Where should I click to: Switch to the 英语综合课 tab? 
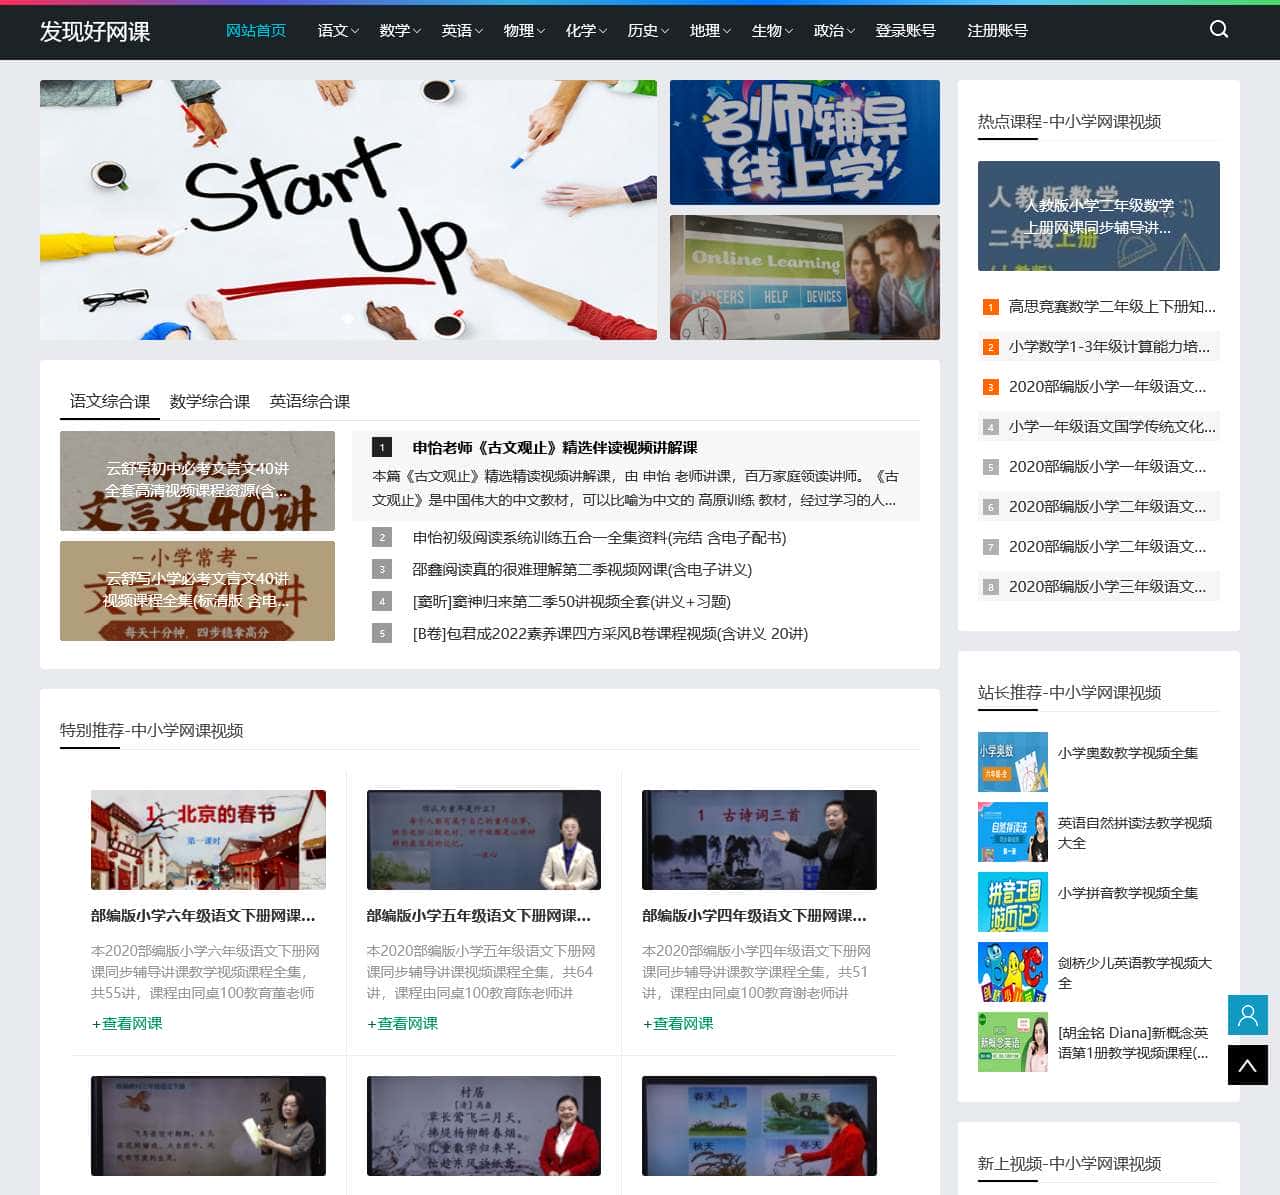click(309, 401)
